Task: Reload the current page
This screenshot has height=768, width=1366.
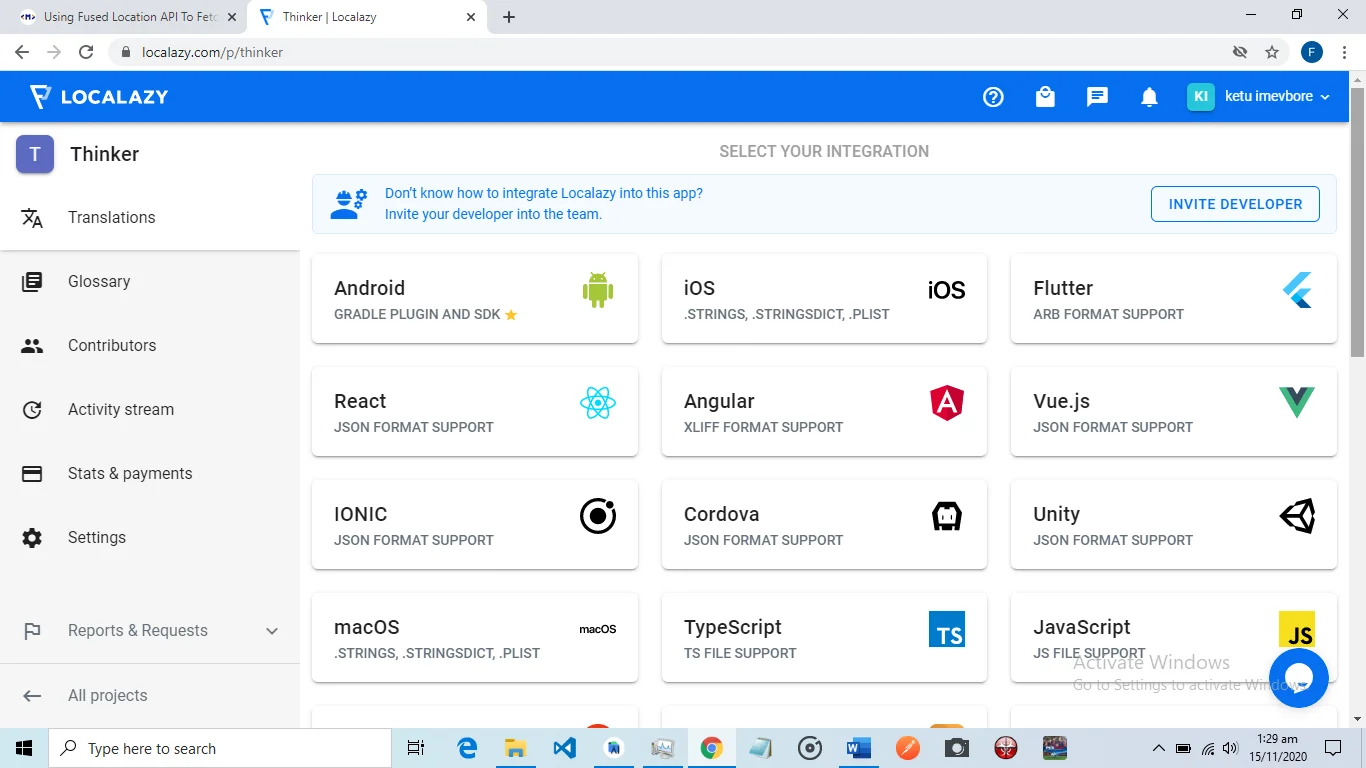Action: click(x=86, y=52)
